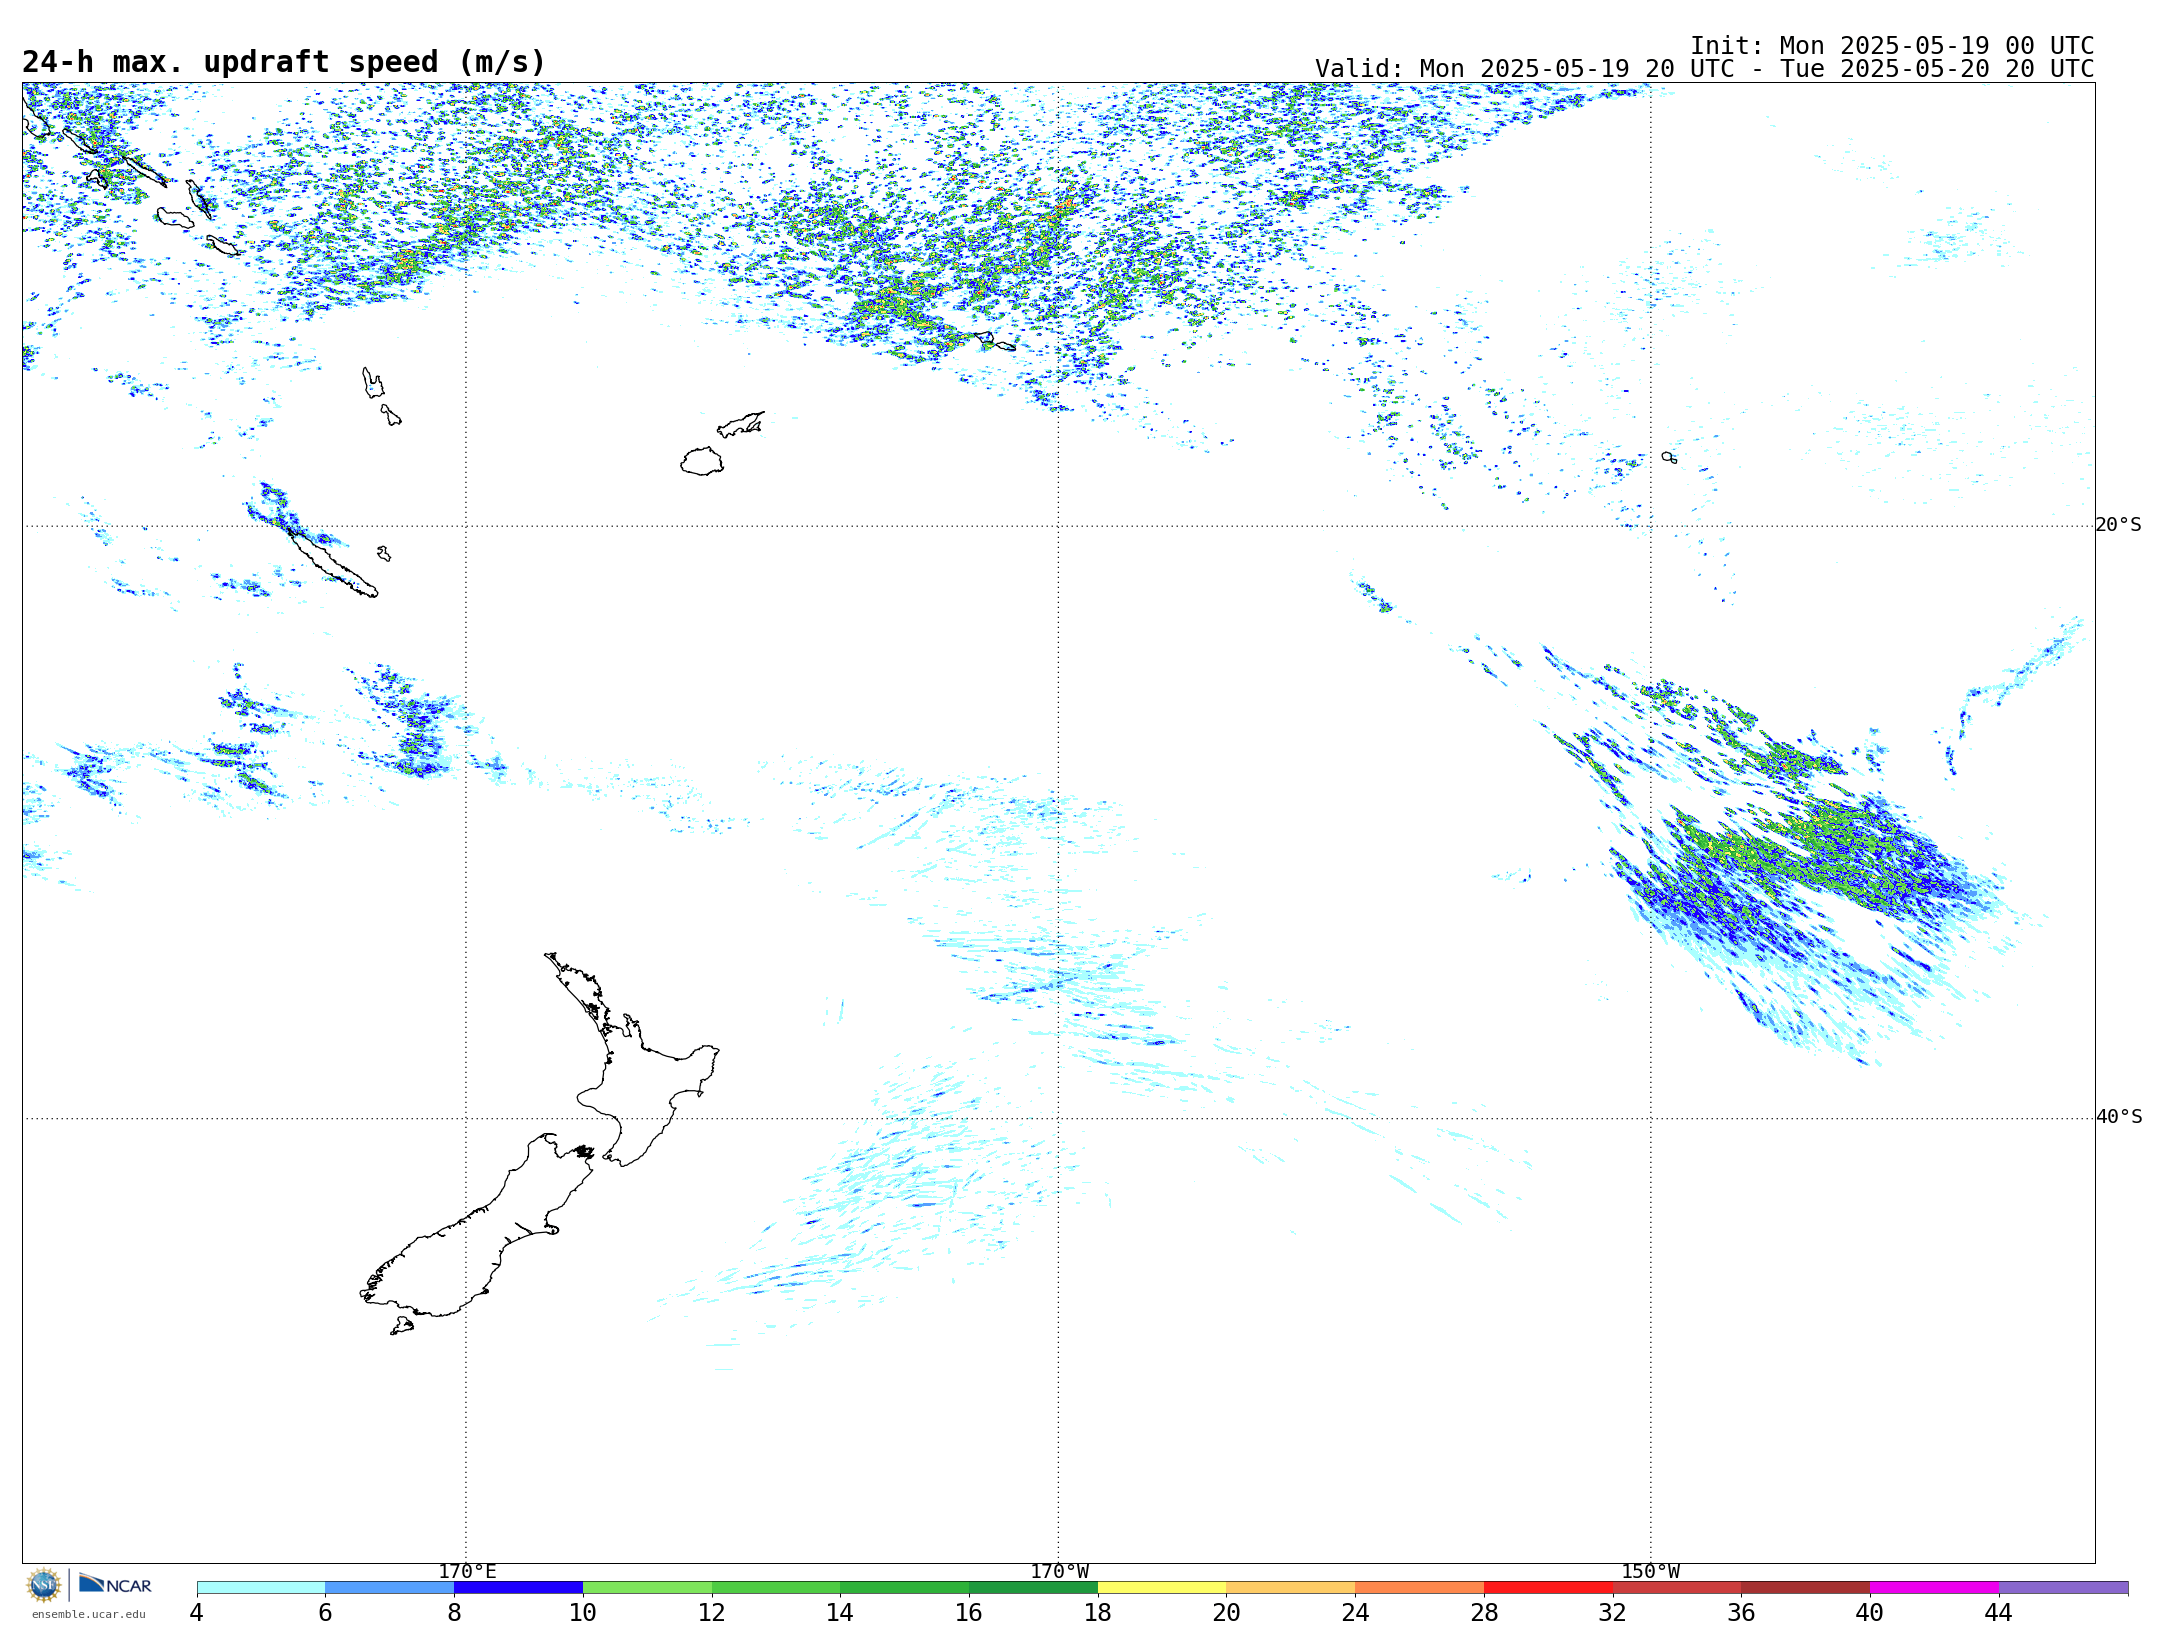
Task: Click the light green 10-12 colorbar swatch
Action: 647,1588
